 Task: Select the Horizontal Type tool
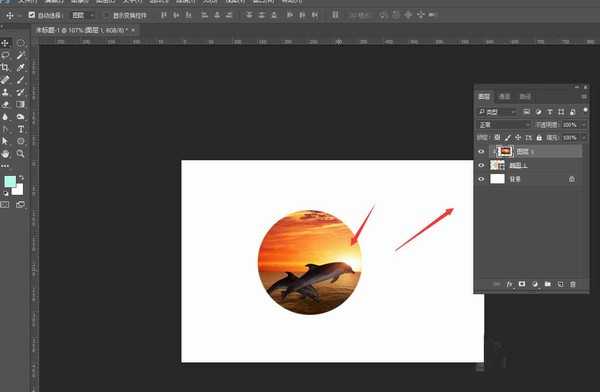pos(21,129)
